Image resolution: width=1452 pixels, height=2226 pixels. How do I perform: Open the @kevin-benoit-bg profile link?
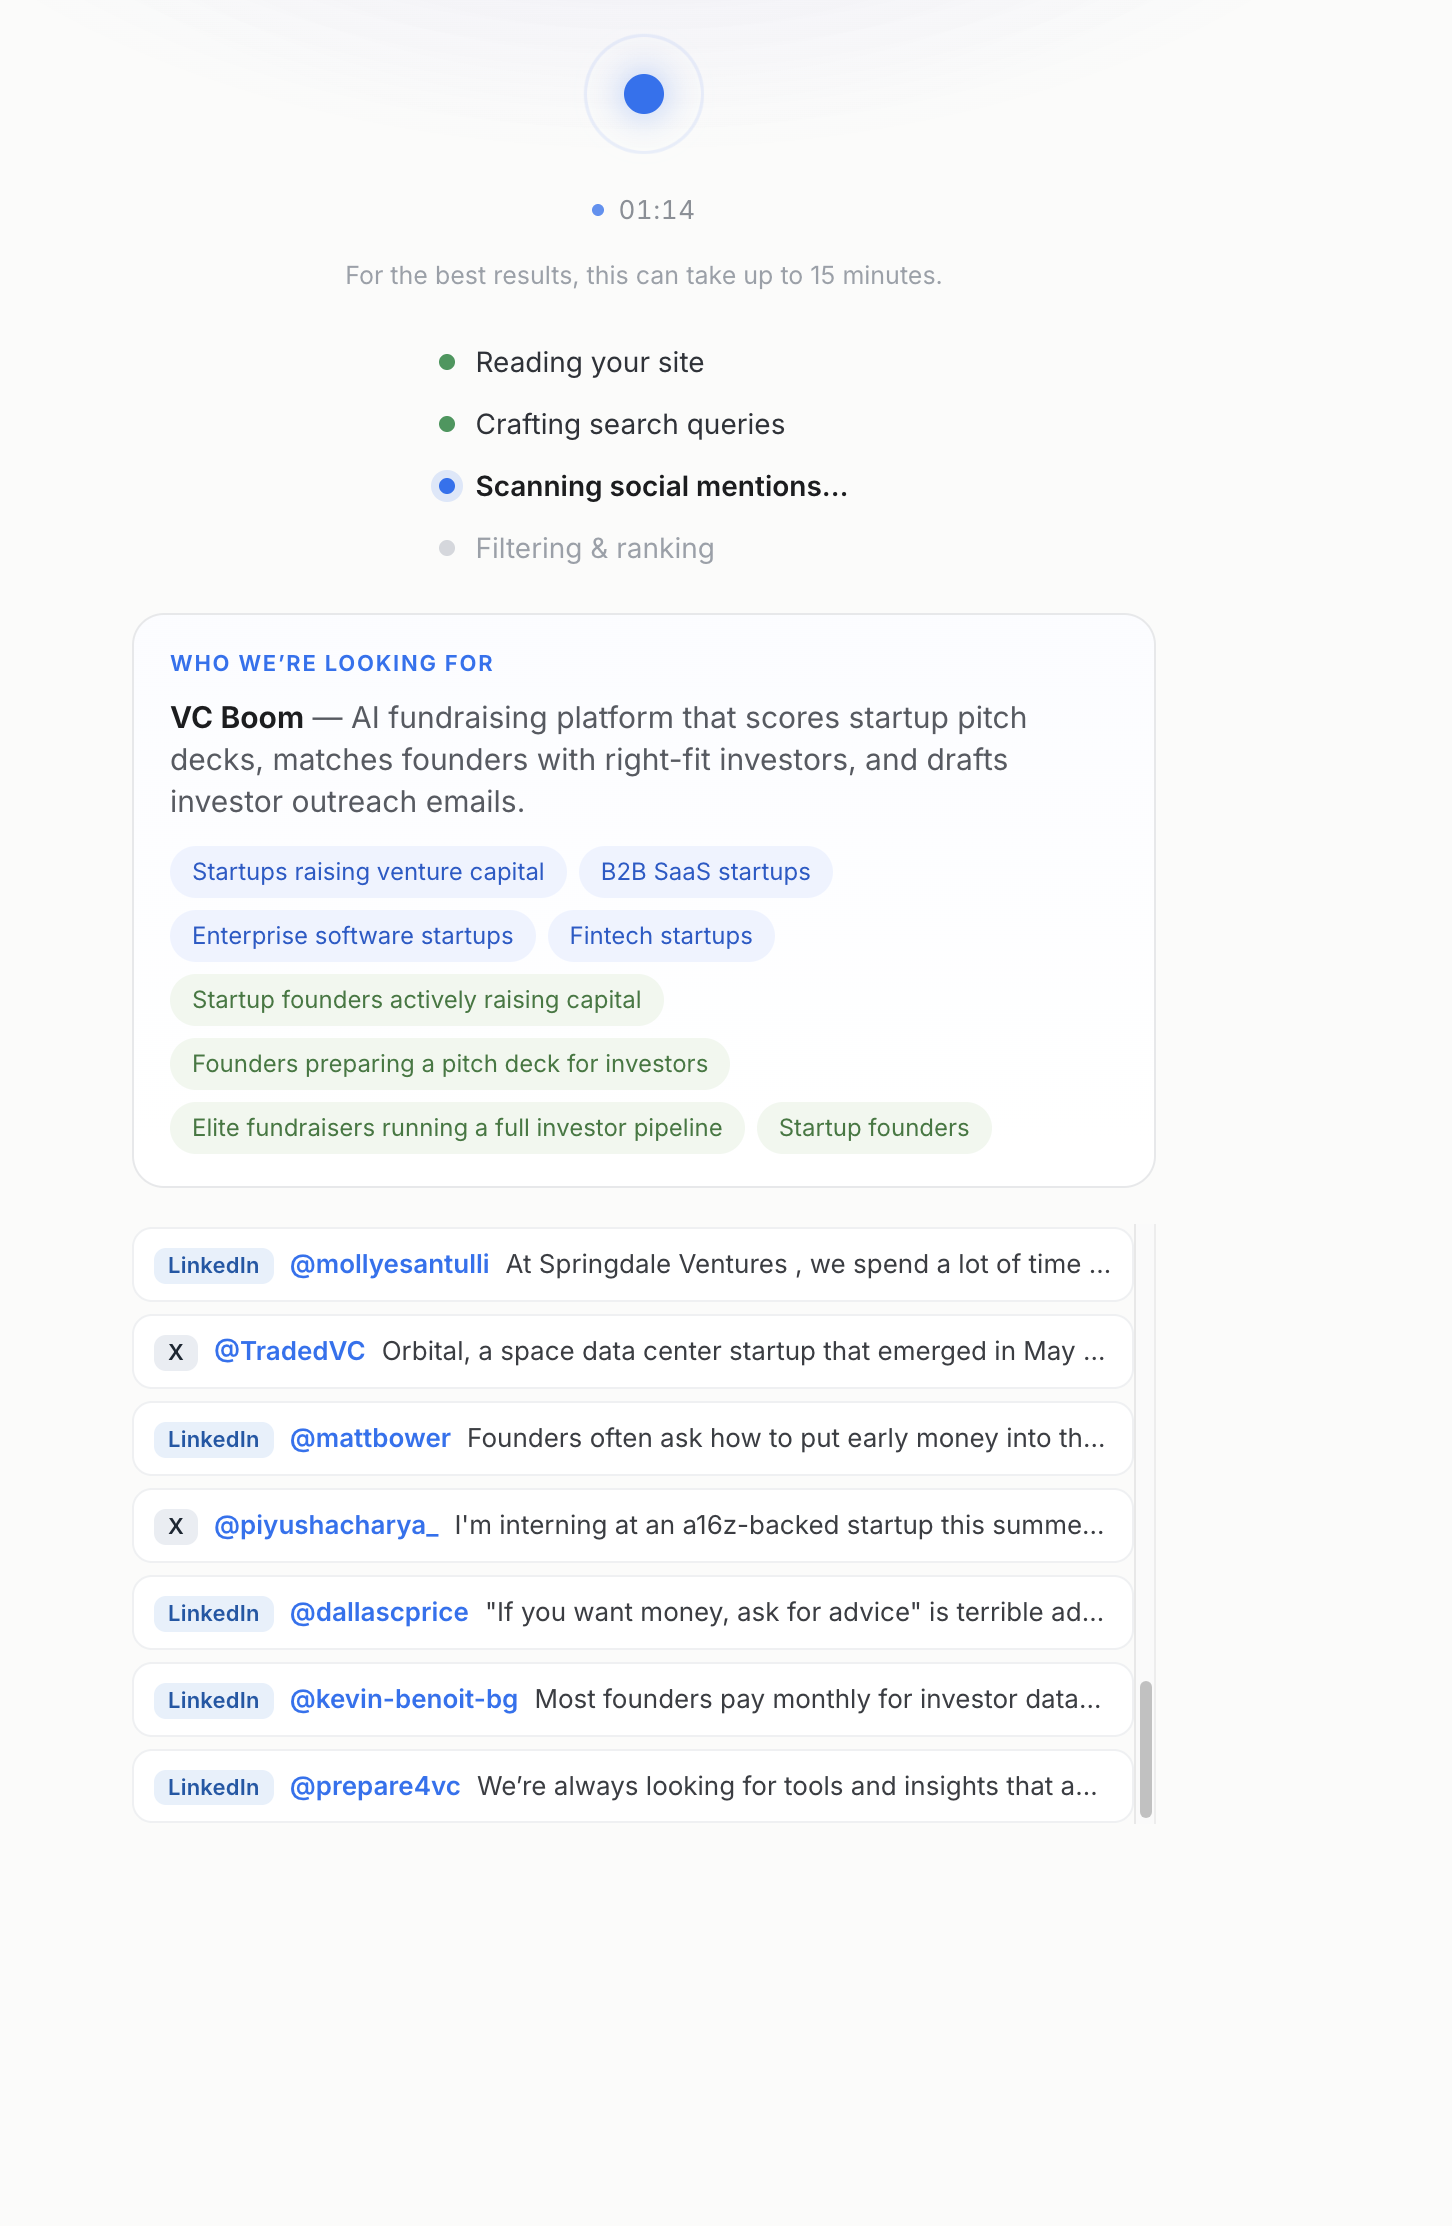pyautogui.click(x=404, y=1700)
